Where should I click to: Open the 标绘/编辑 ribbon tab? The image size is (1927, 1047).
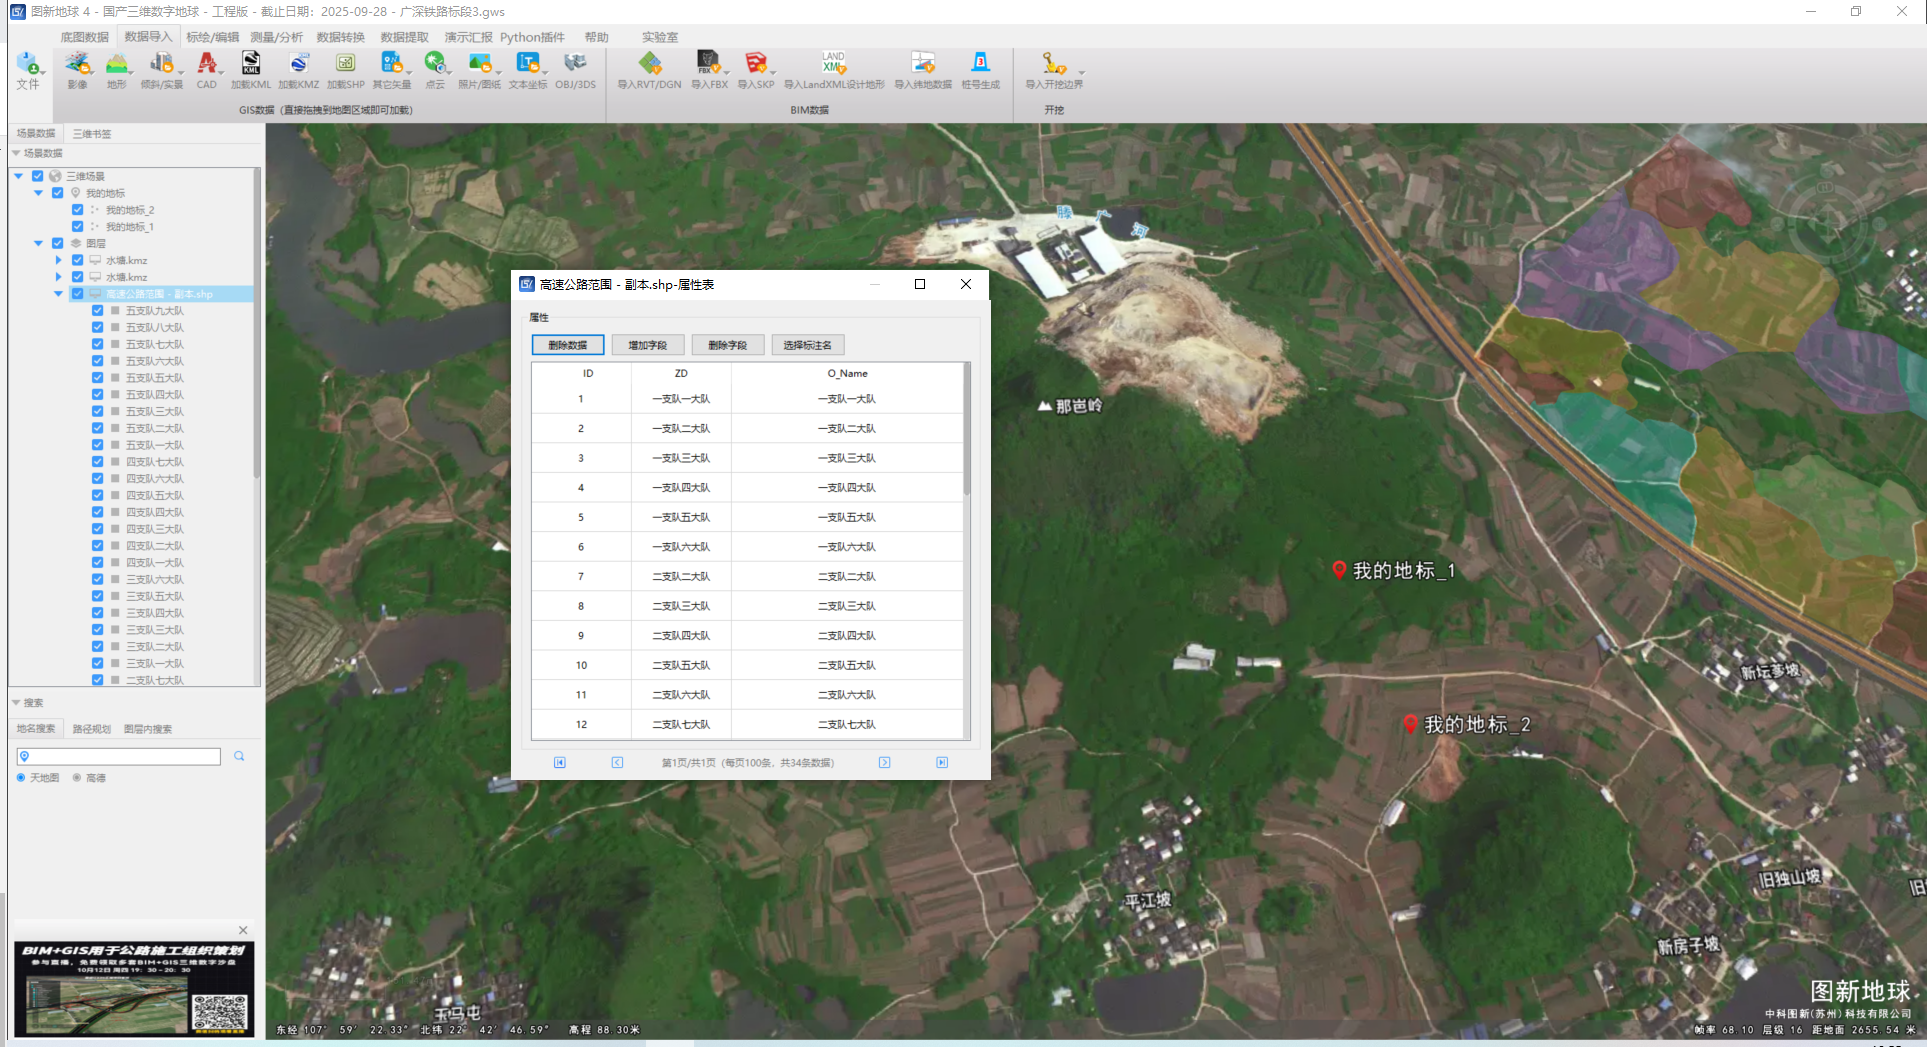[212, 37]
